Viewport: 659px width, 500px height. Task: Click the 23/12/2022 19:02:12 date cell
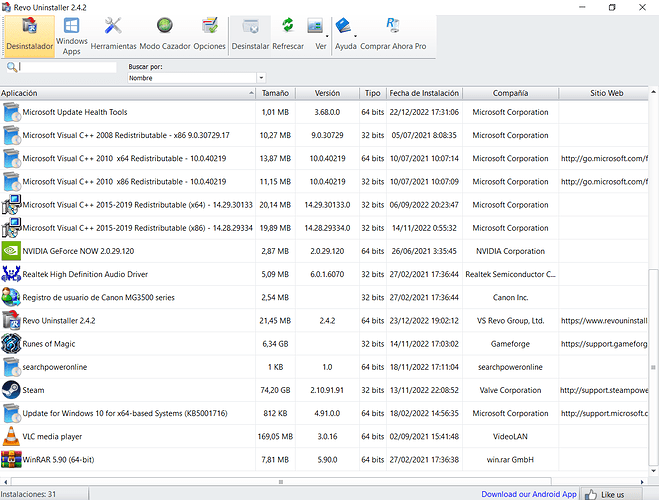click(x=424, y=321)
